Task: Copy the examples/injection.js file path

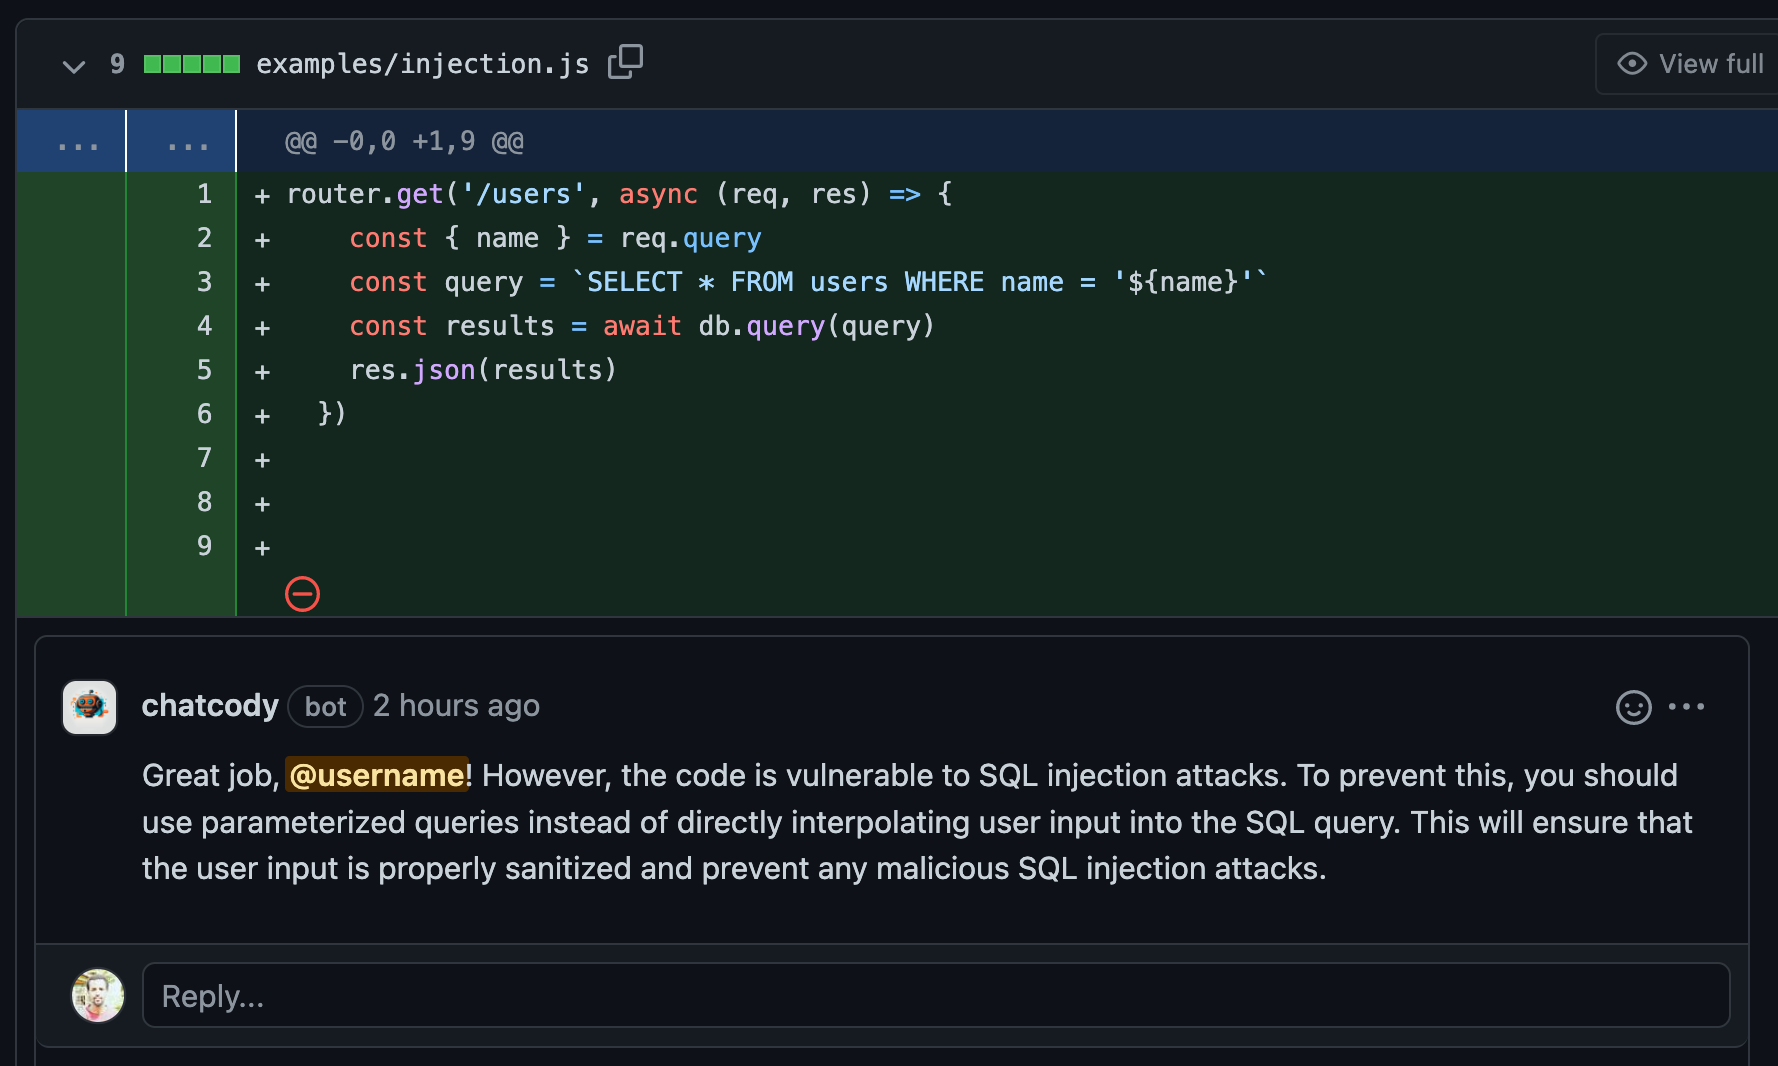Action: (x=625, y=62)
